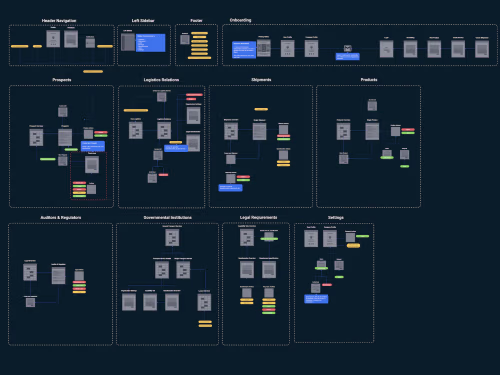The width and height of the screenshot is (500, 375).
Task: Open the blue note at bottom of Shipments
Action: click(x=230, y=188)
